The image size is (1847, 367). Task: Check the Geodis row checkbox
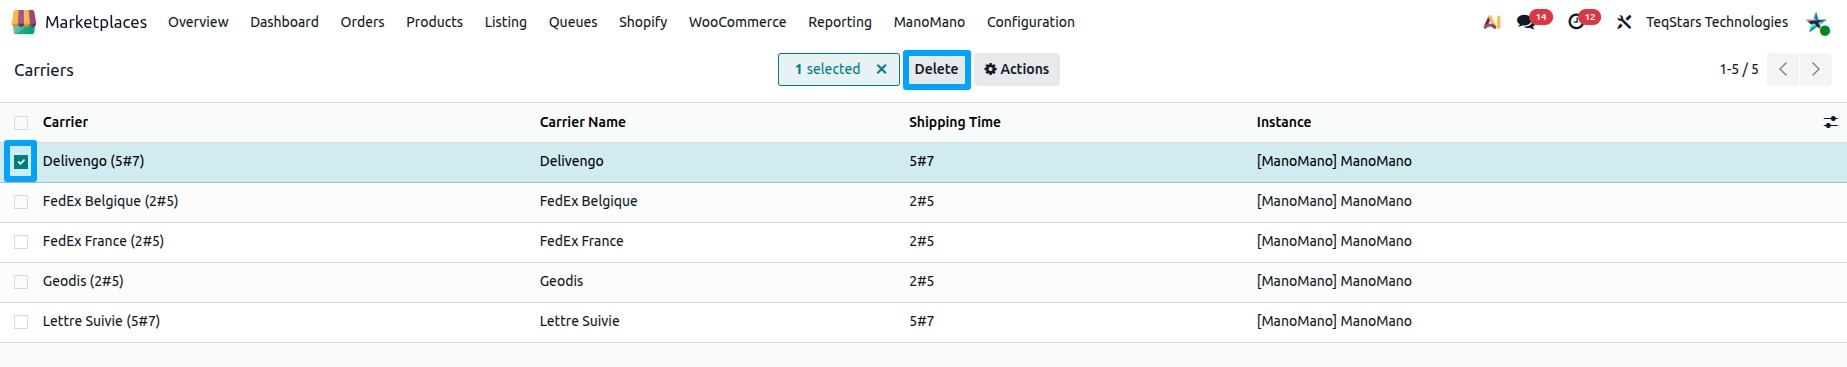(x=21, y=281)
